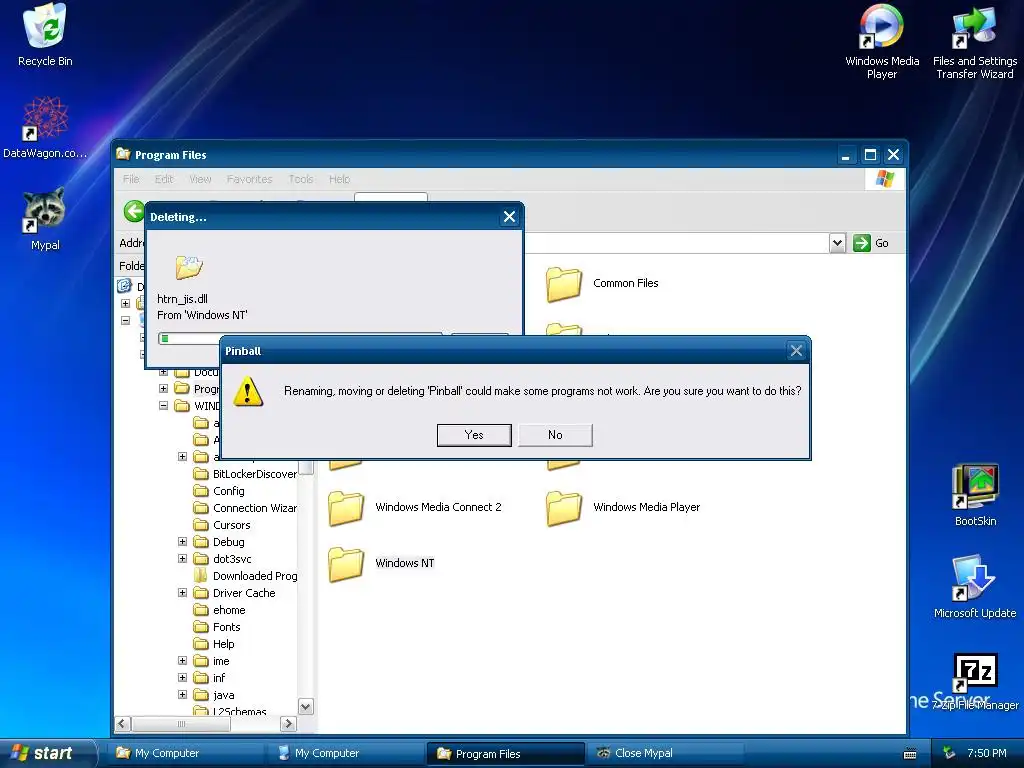
Task: Open the BootSkin desktop shortcut
Action: (975, 495)
